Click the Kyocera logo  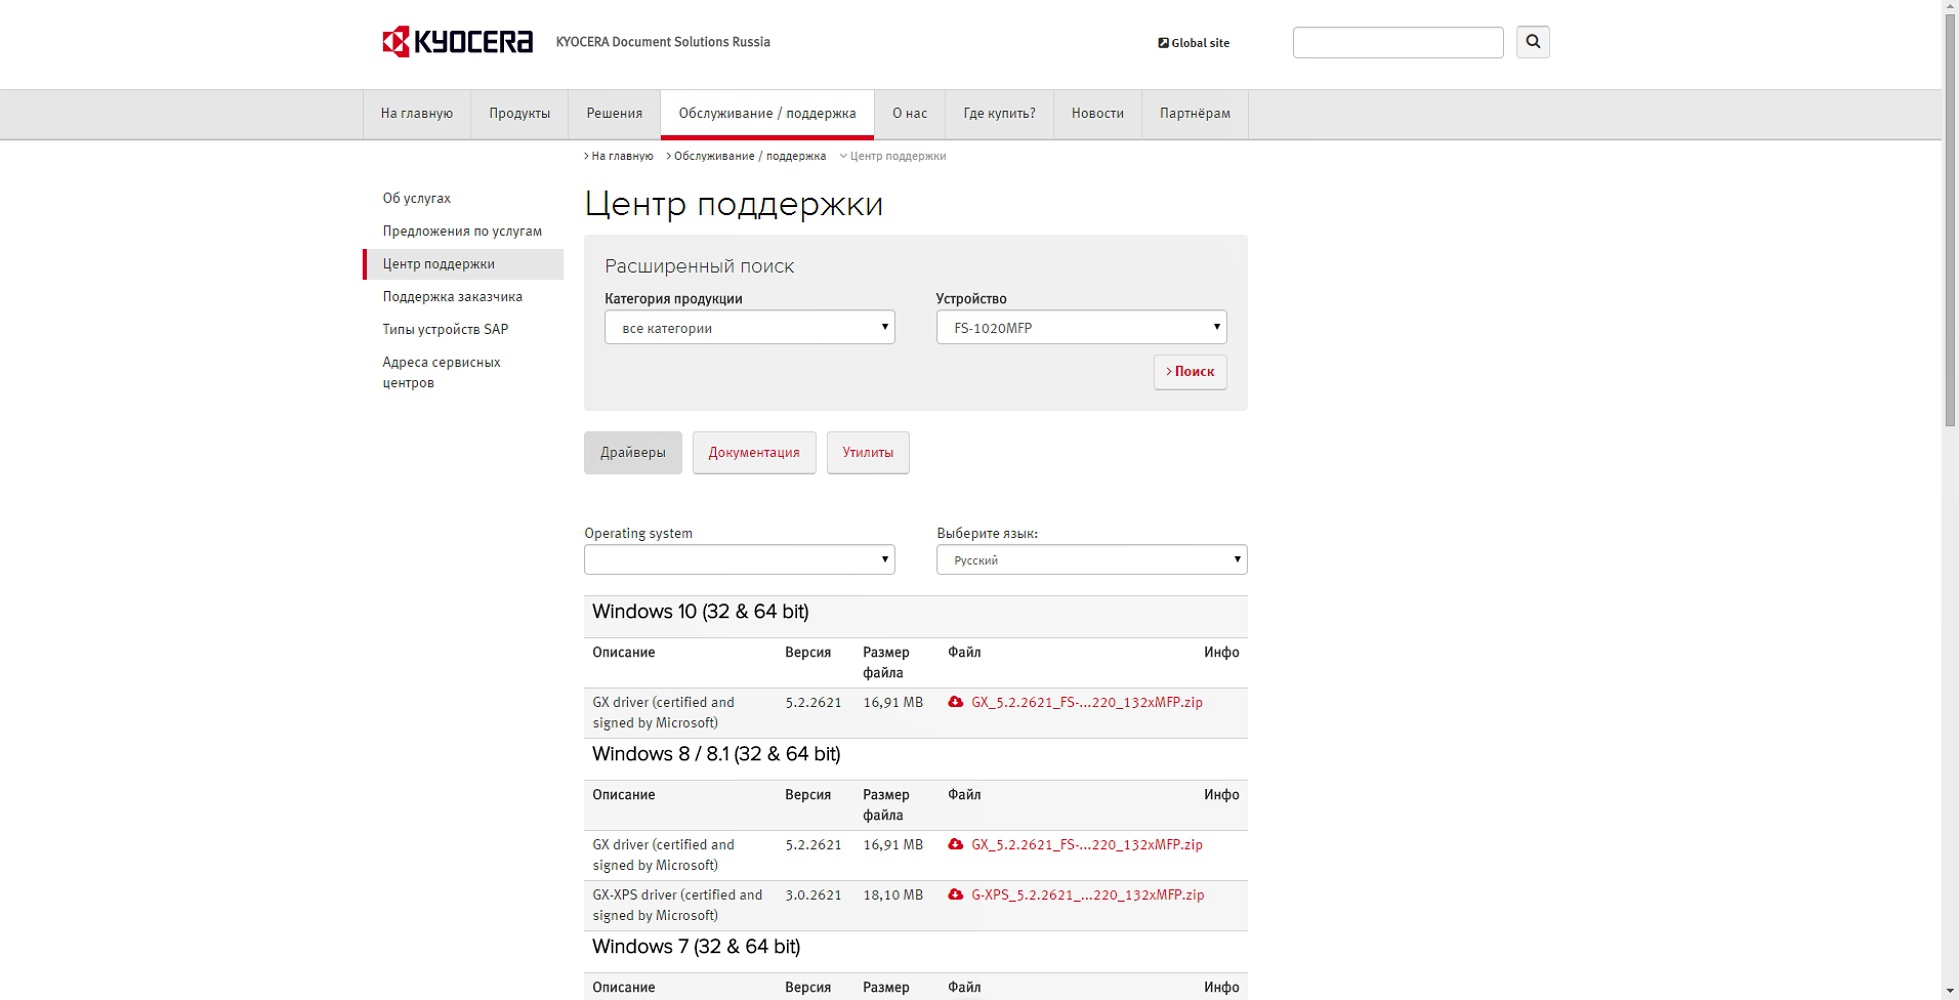click(x=457, y=42)
